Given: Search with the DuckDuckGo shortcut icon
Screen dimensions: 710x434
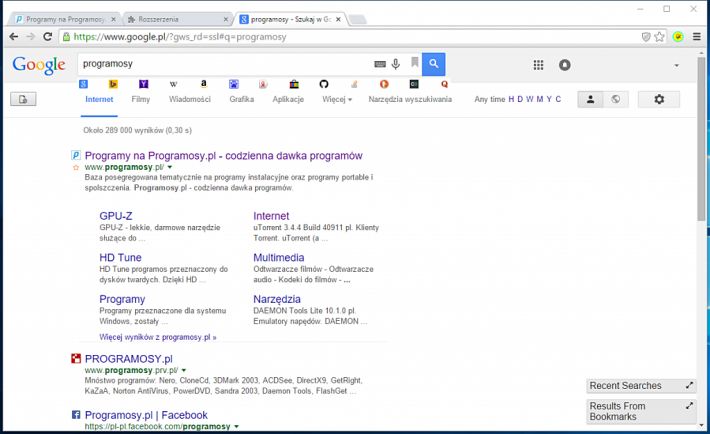Looking at the screenshot, I should pyautogui.click(x=384, y=84).
